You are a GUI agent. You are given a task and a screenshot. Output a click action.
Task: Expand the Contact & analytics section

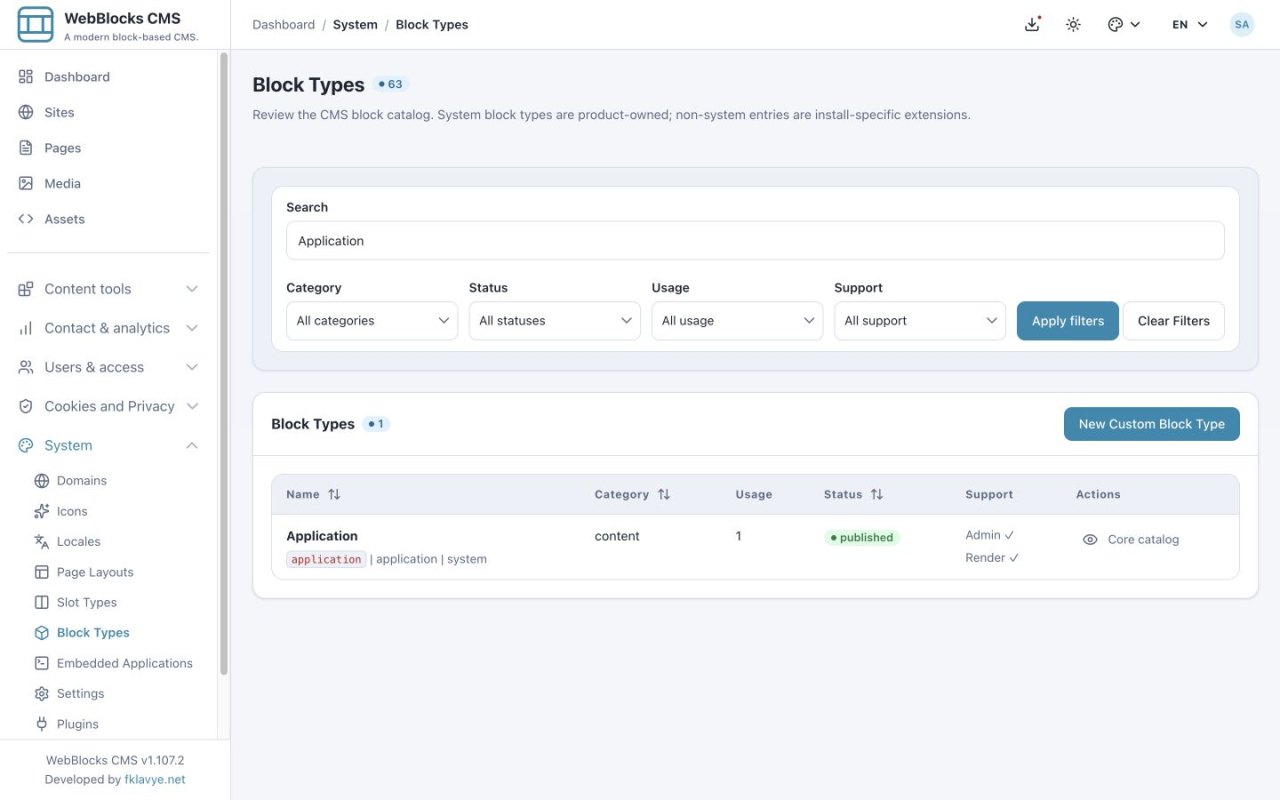click(108, 328)
